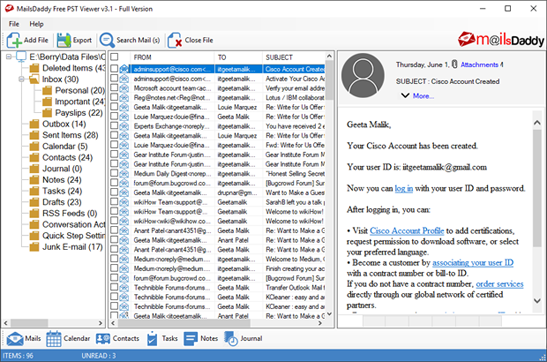Open the 'order services' link
547x362 pixels.
(x=500, y=284)
